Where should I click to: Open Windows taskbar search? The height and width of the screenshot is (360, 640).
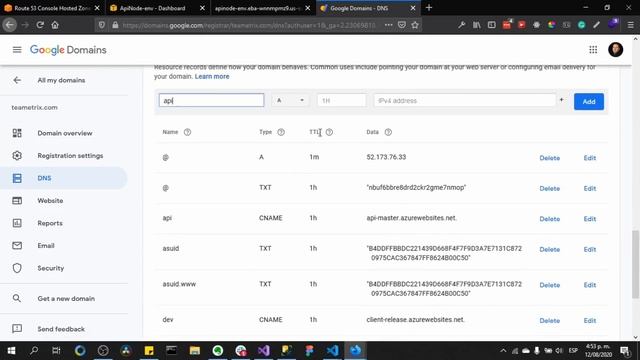coord(34,350)
